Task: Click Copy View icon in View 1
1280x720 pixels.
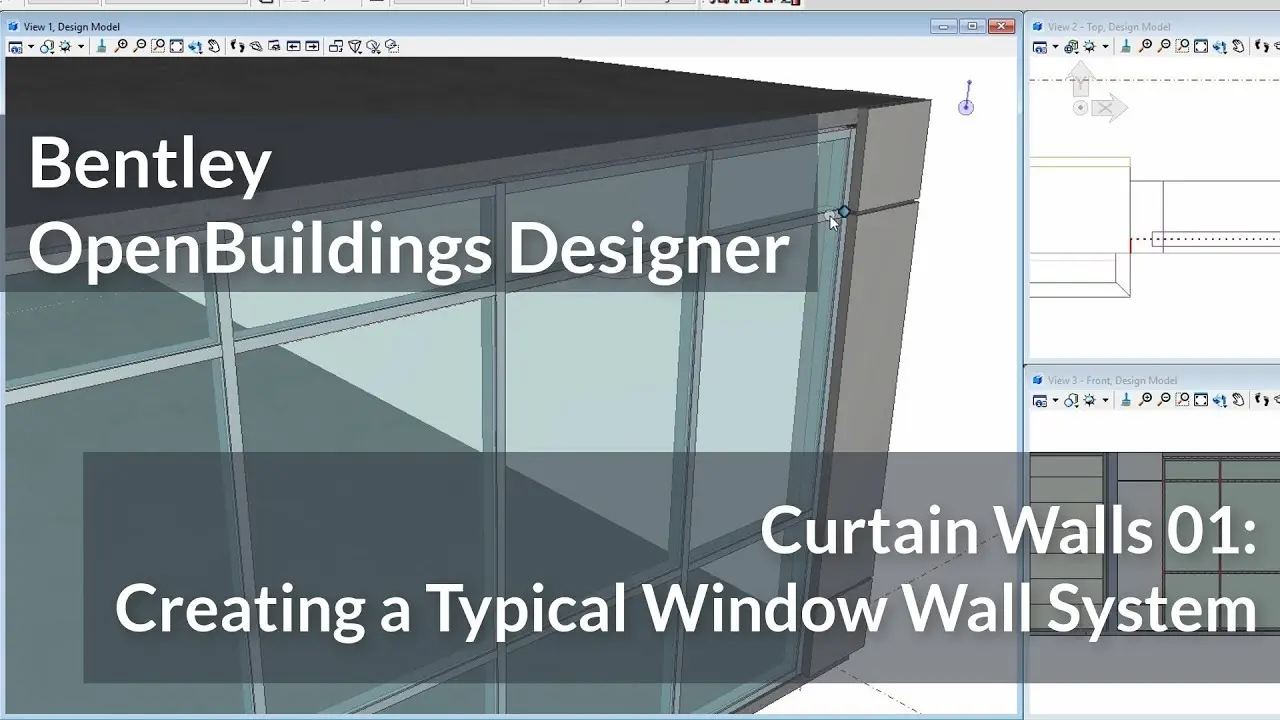Action: [336, 46]
